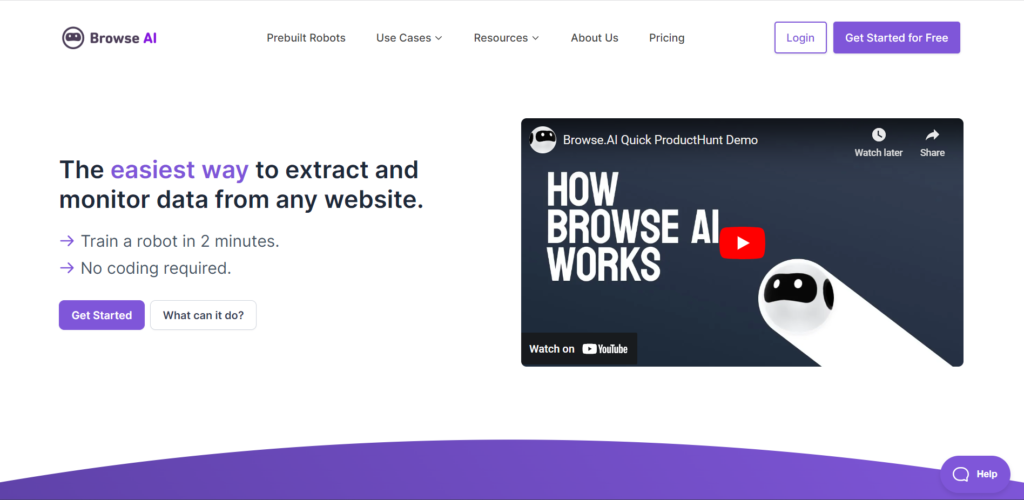This screenshot has width=1024, height=500.
Task: Play the YouTube demo video
Action: tap(742, 243)
